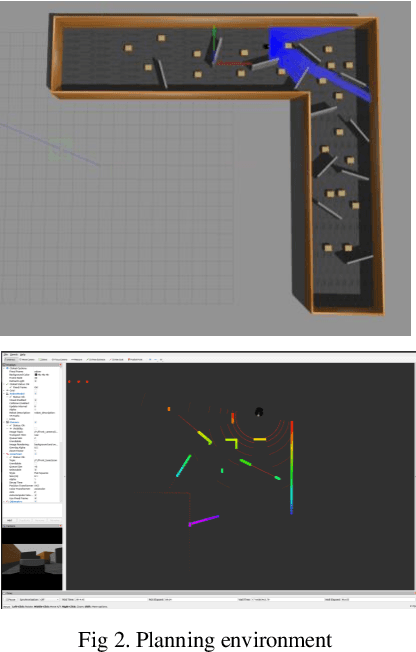Collapse the Global Options tree node
416x652 pixels.
[x=4, y=368]
